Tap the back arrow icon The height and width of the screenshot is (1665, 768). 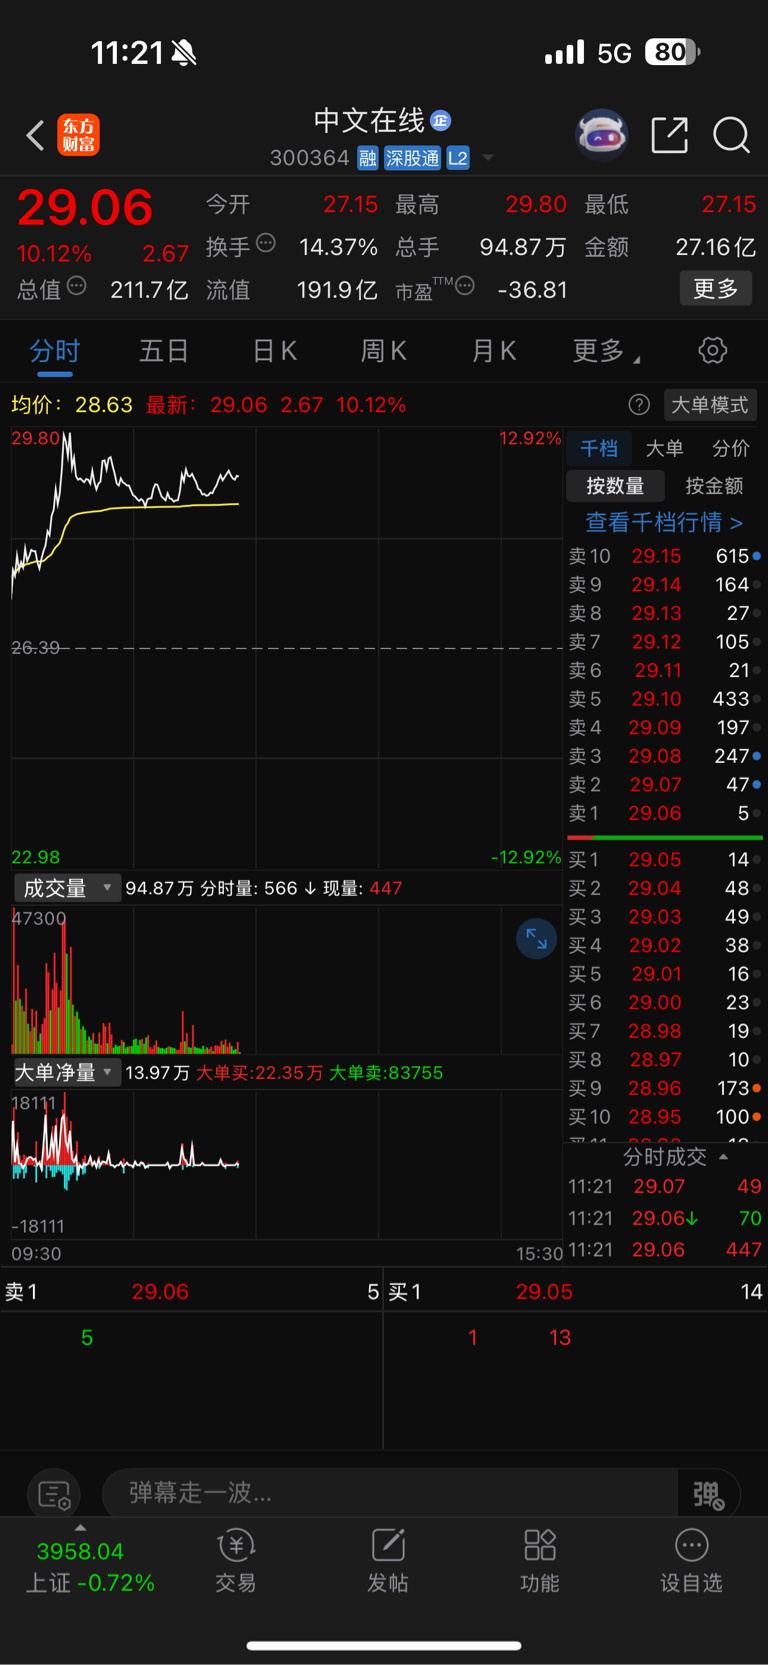coord(35,135)
